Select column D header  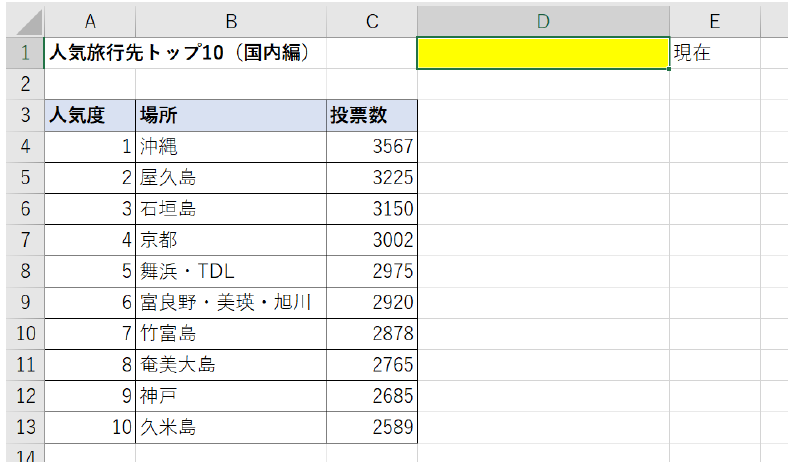543,21
